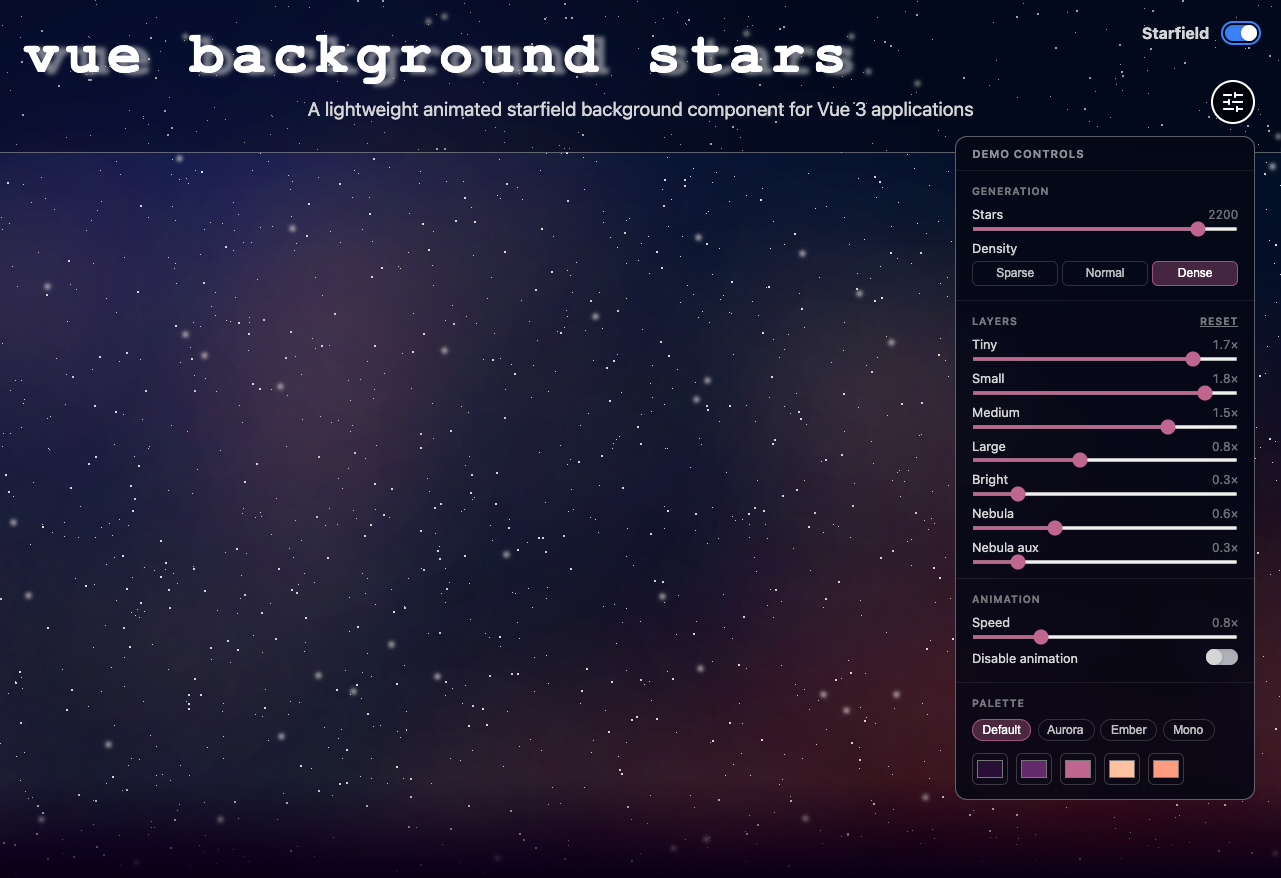
Task: Click the Speed value 0.8×
Action: click(1225, 623)
